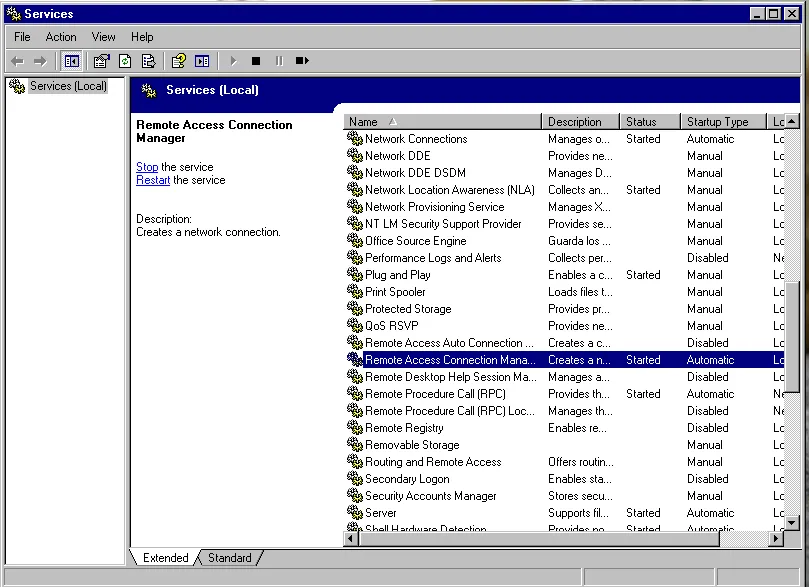Image resolution: width=809 pixels, height=587 pixels.
Task: Click the vertical scrollbar up arrow
Action: (791, 122)
